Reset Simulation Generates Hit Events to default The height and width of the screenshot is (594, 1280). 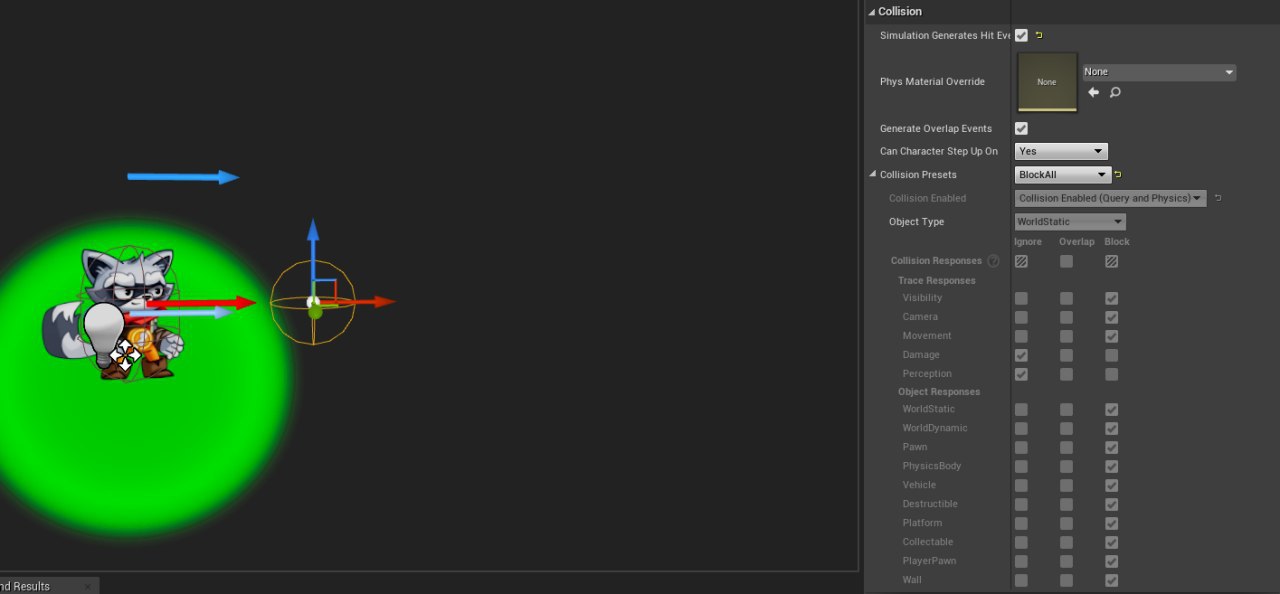(1038, 36)
